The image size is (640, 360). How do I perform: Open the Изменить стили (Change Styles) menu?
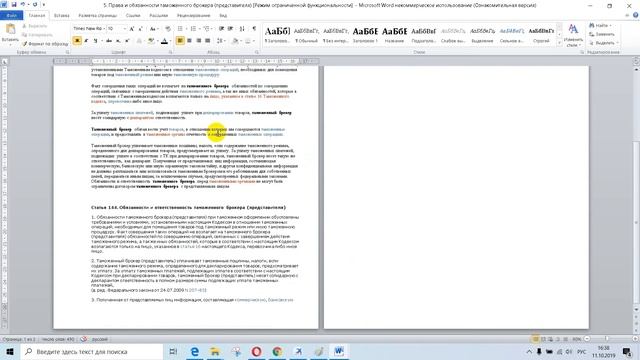[x=573, y=35]
